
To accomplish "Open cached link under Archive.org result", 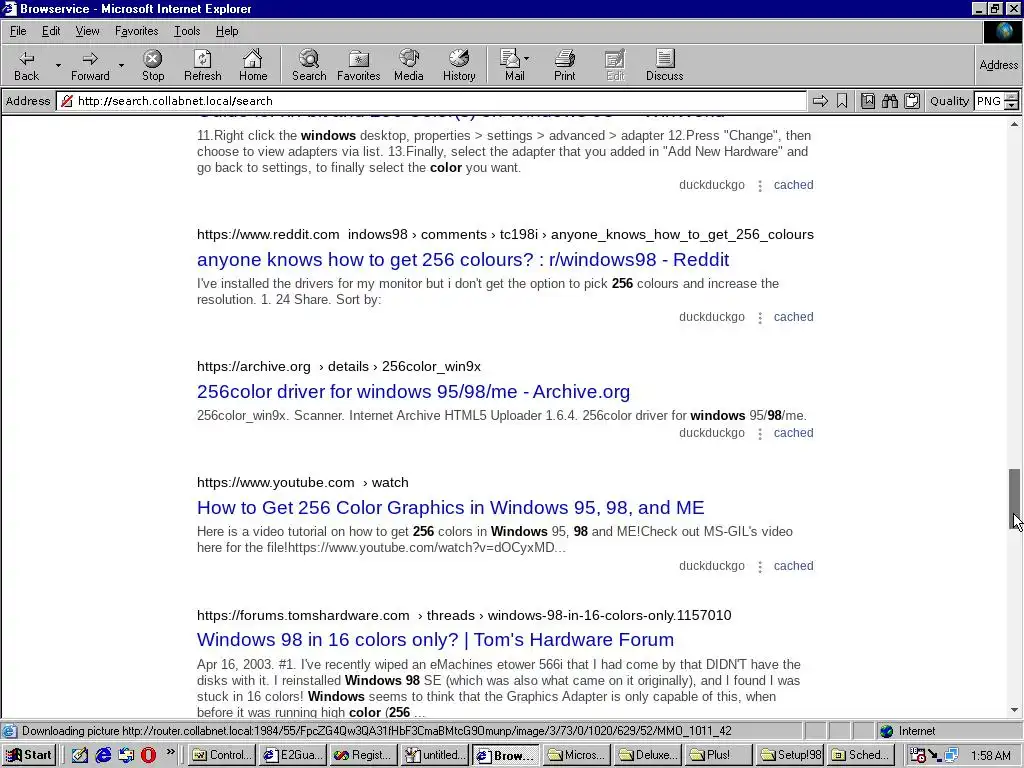I will click(793, 433).
